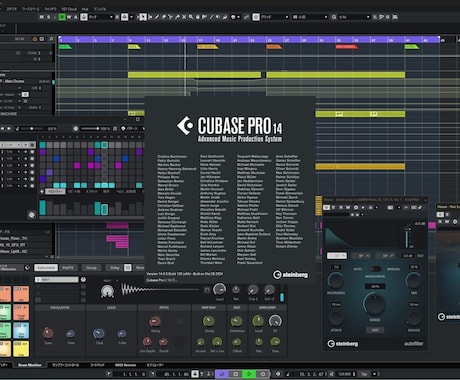This screenshot has height=380, width=460.
Task: Select AutoFilter HP filter type button
Action: click(385, 256)
